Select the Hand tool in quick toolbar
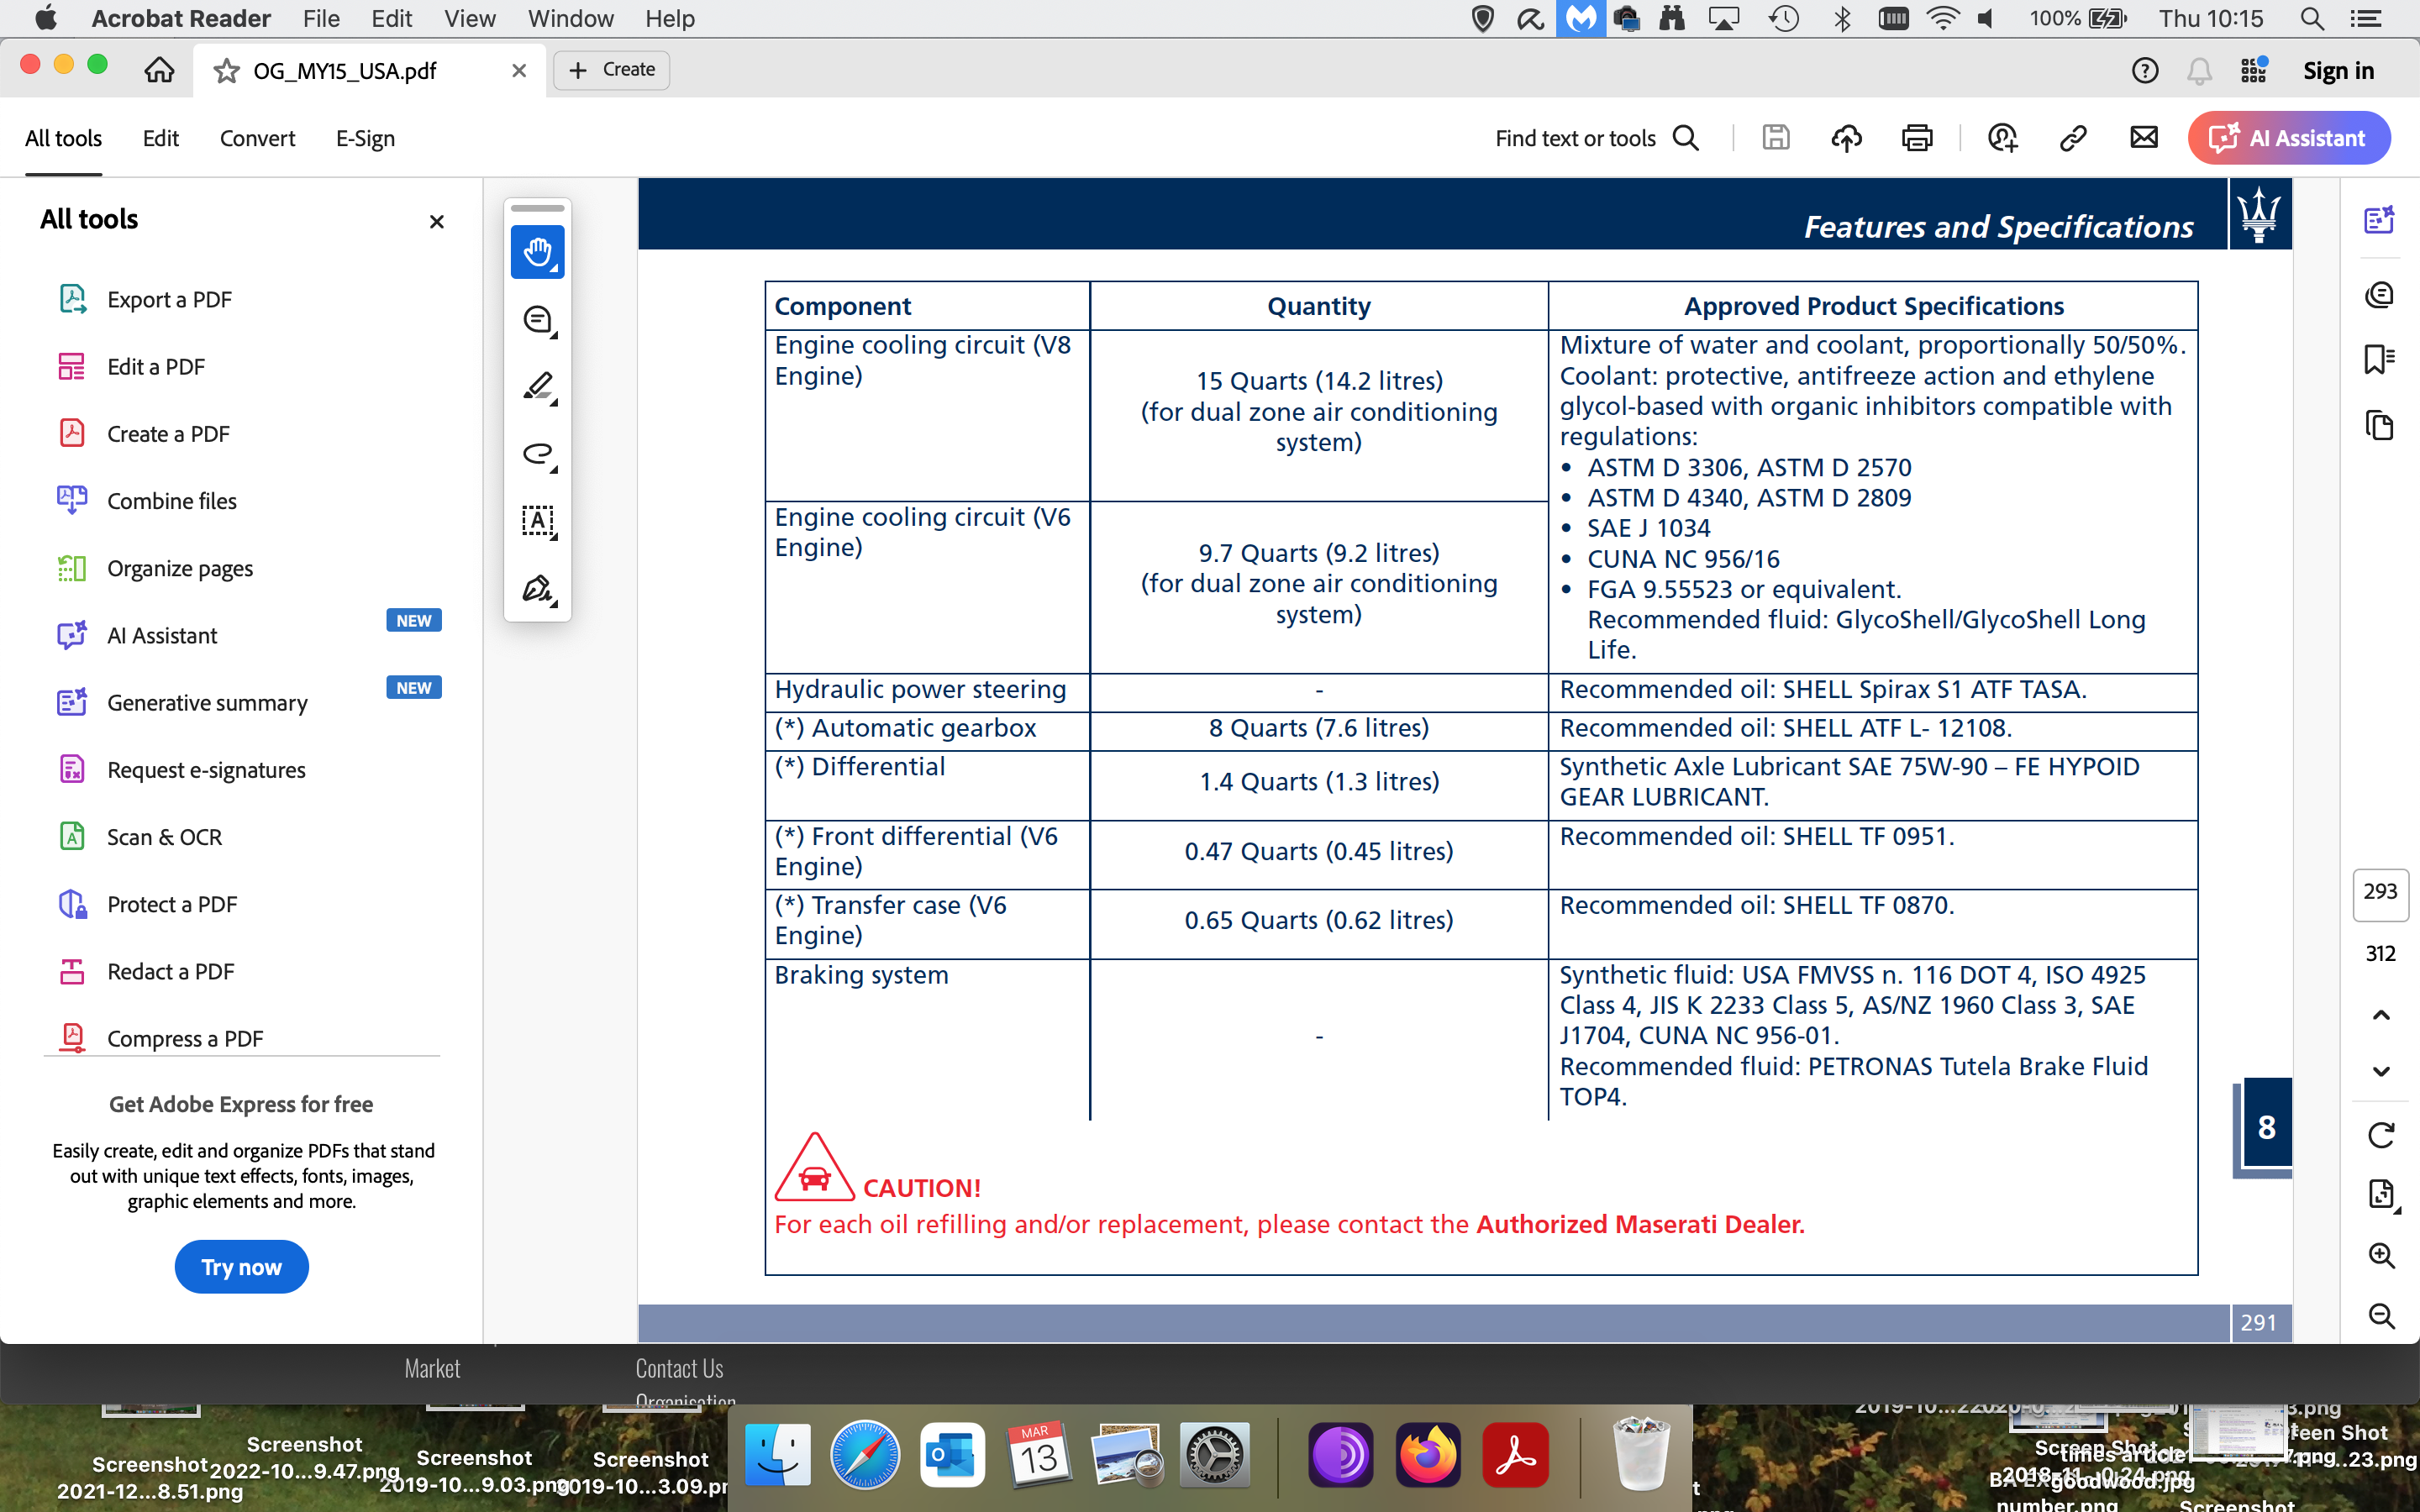 tap(537, 252)
